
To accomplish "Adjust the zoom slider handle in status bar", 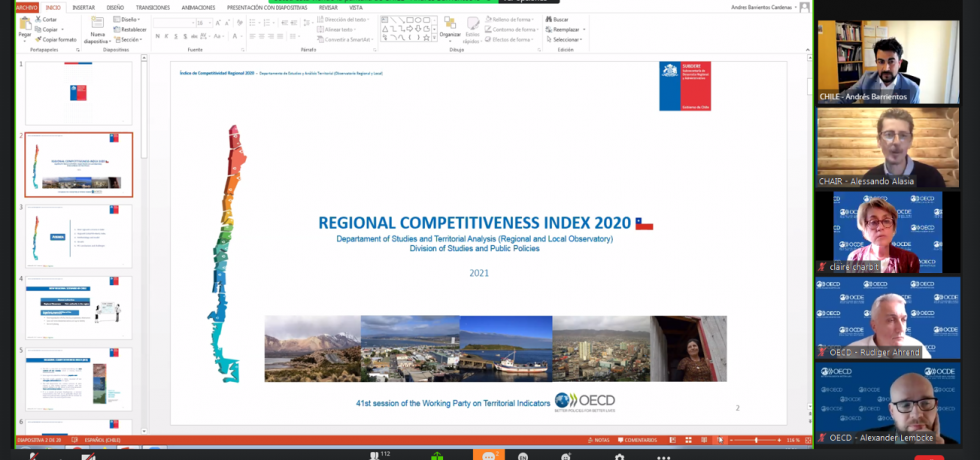I will pyautogui.click(x=756, y=440).
